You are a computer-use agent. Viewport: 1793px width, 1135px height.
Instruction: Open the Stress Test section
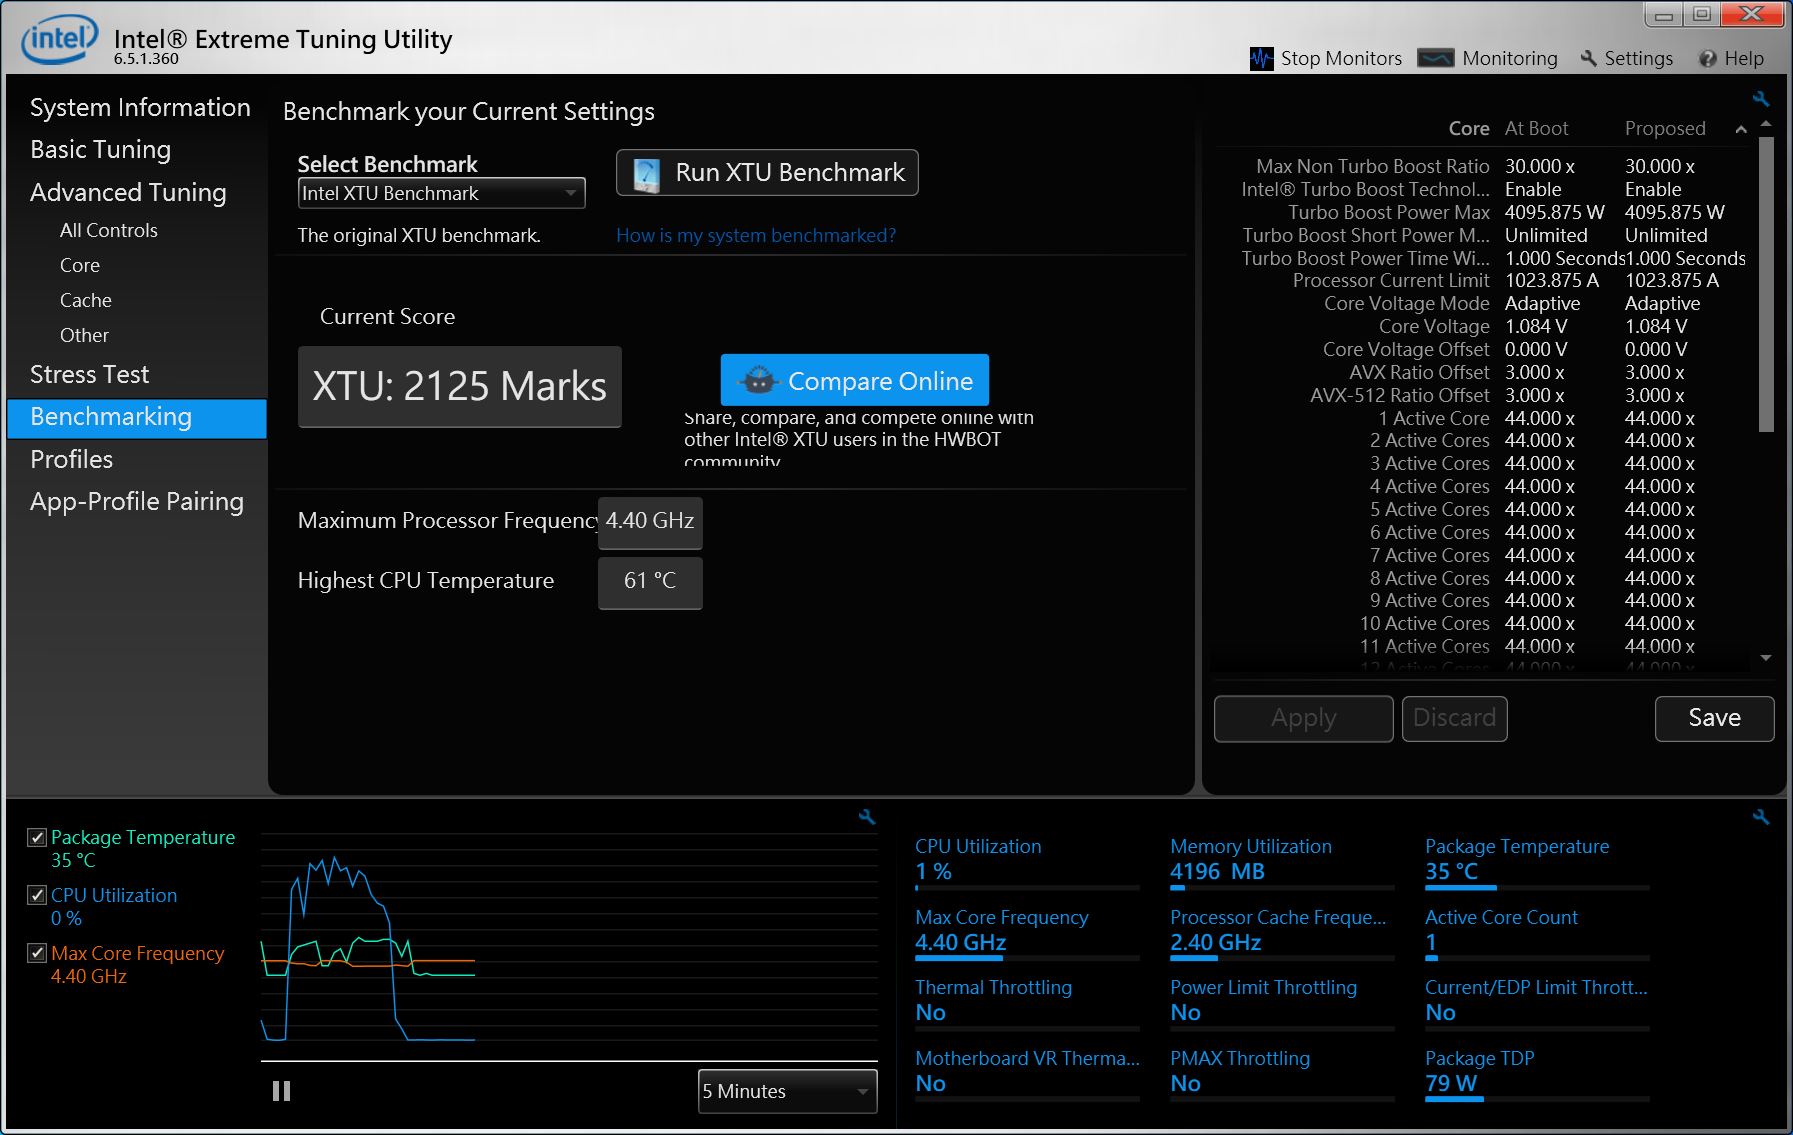[x=89, y=374]
